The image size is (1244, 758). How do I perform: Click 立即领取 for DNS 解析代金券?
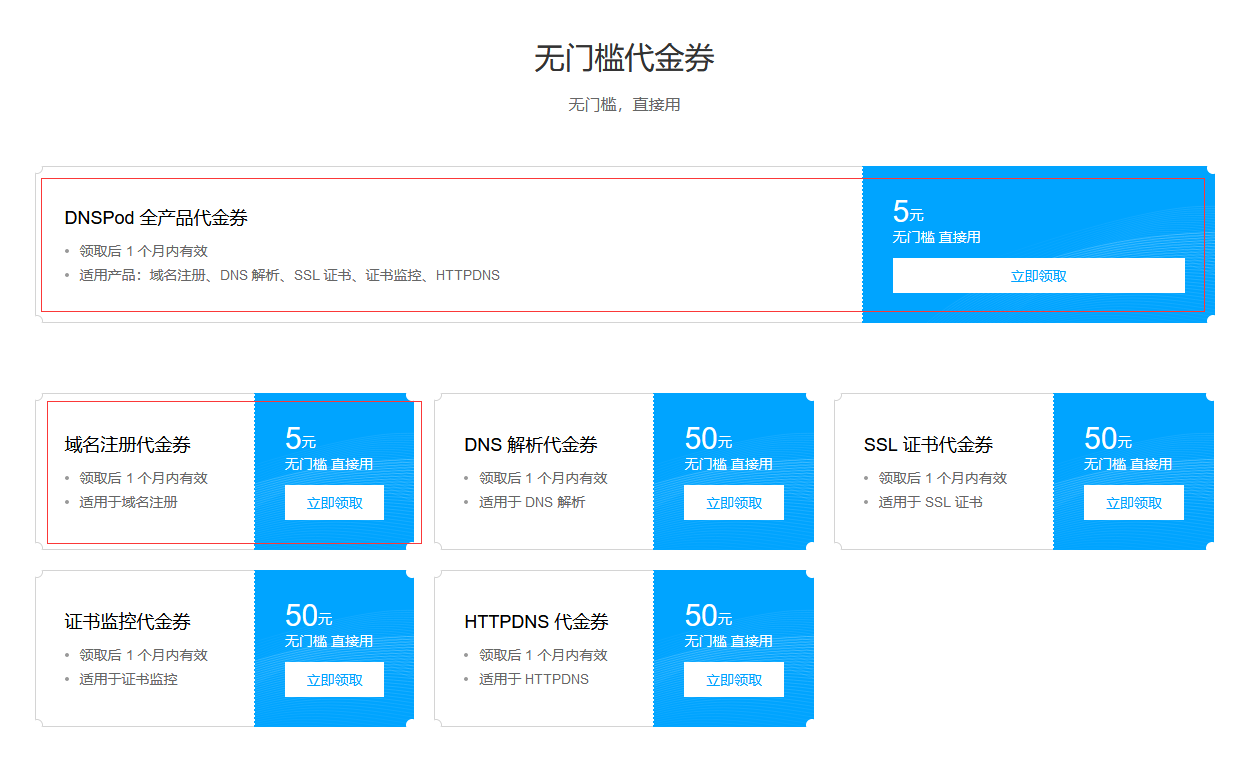734,502
